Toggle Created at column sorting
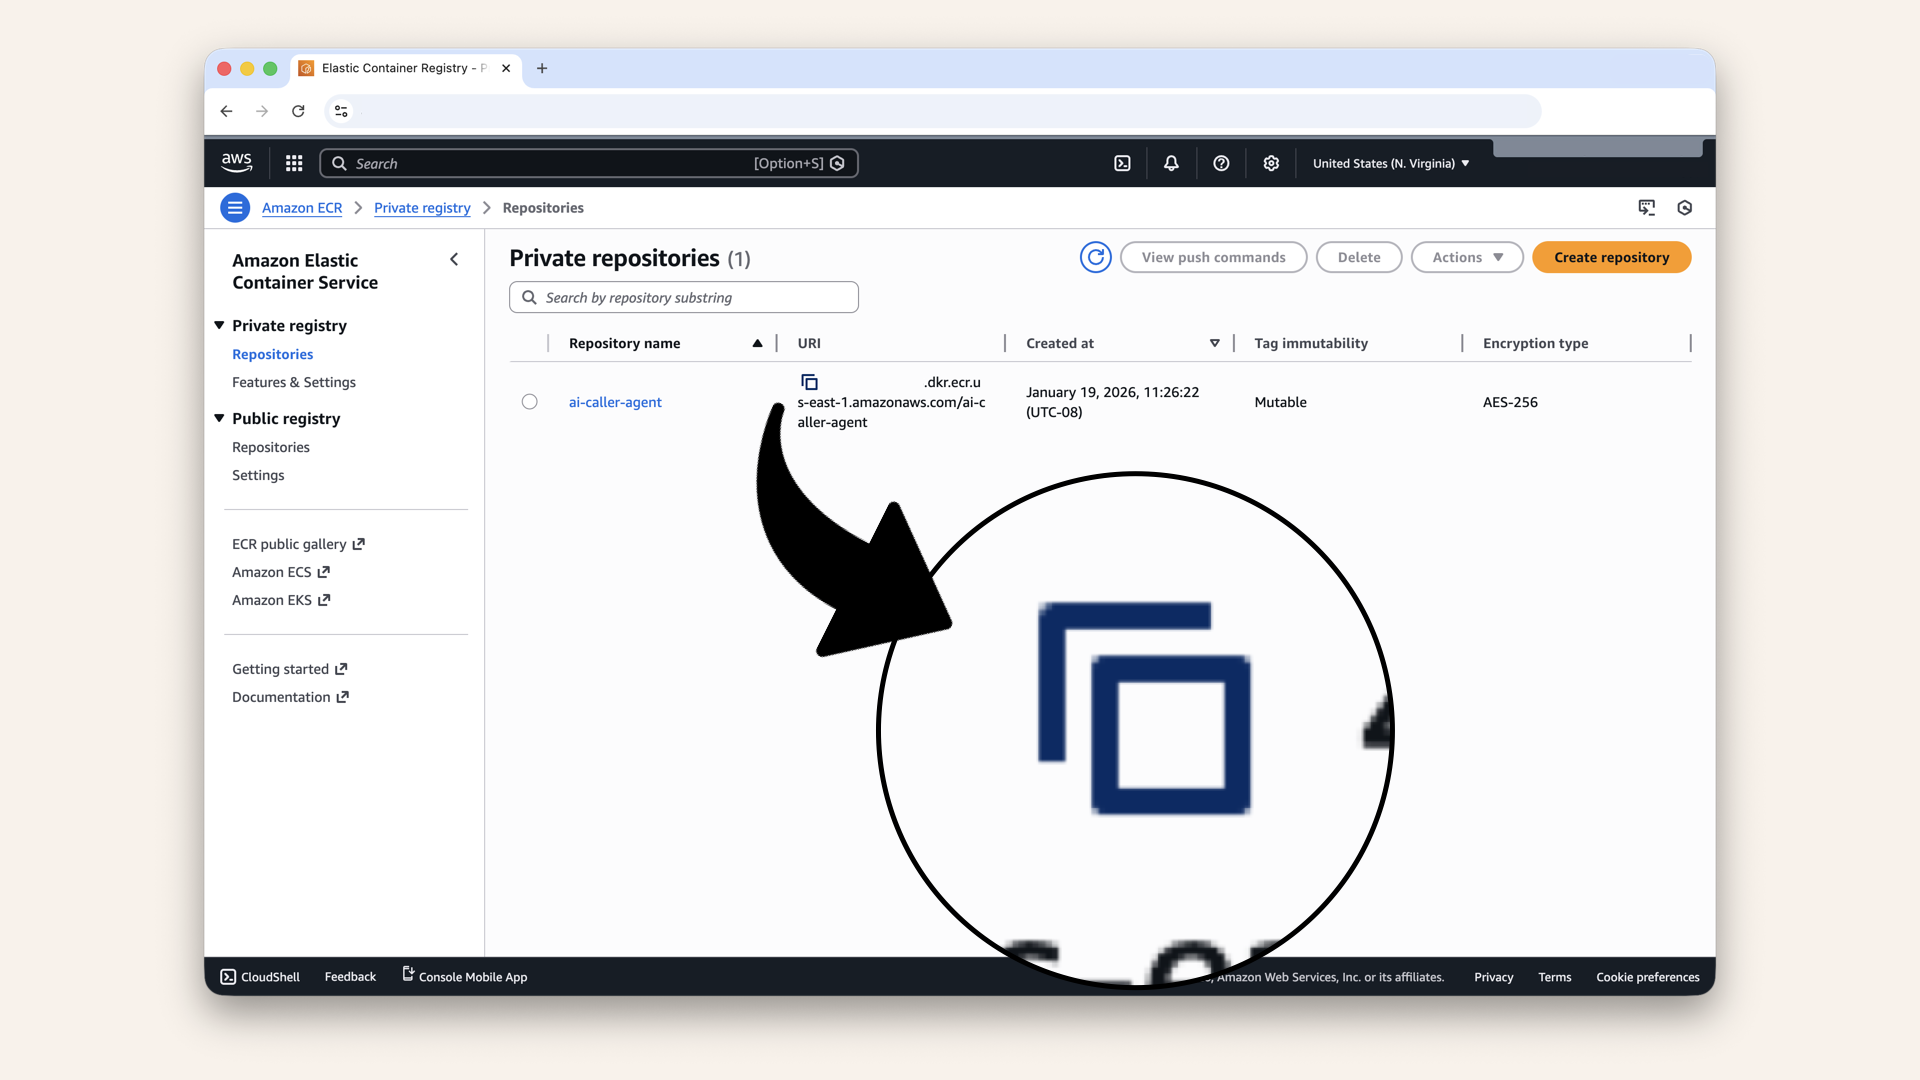The width and height of the screenshot is (1920, 1080). pos(1214,343)
